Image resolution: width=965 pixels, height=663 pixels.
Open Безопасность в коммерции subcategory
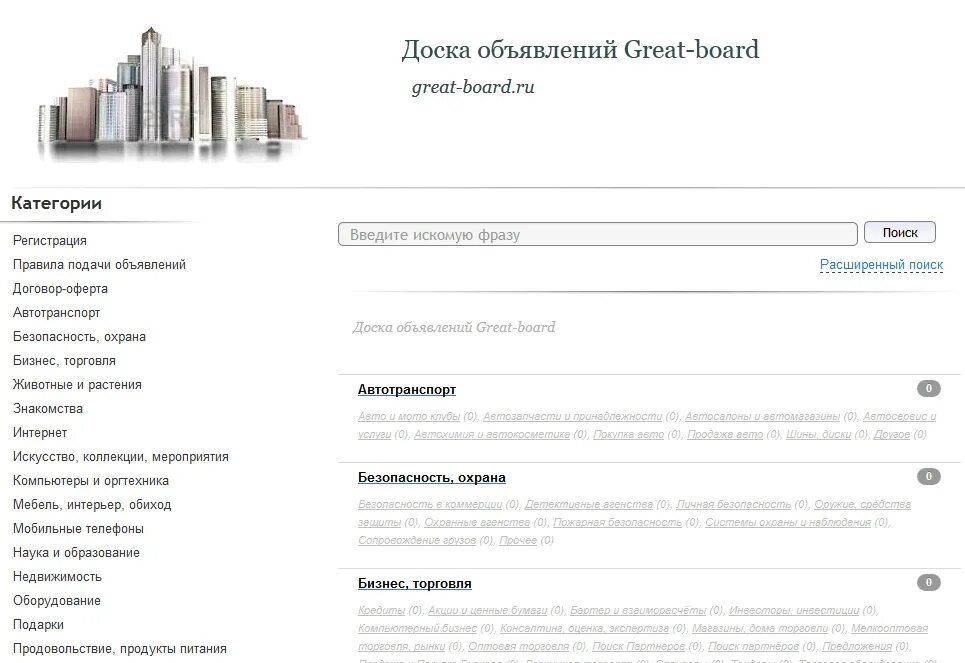point(430,505)
